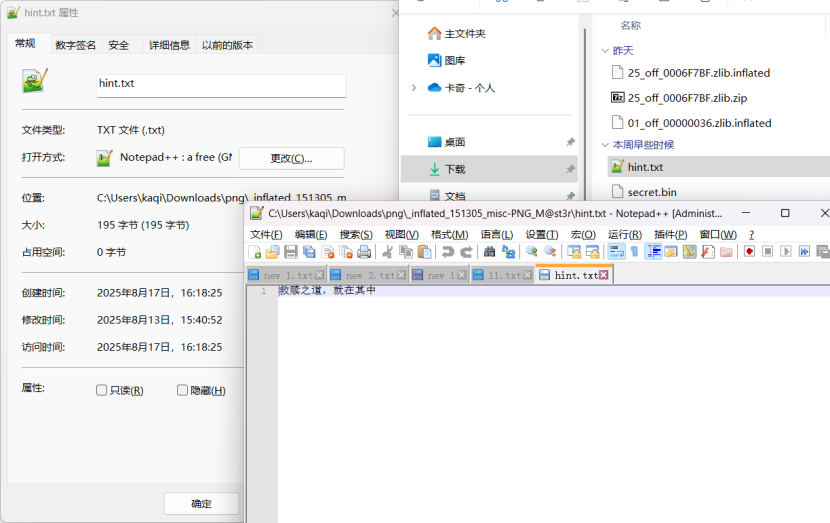Click the Save icon in Notepad++ toolbar
The width and height of the screenshot is (830, 523).
click(x=290, y=252)
